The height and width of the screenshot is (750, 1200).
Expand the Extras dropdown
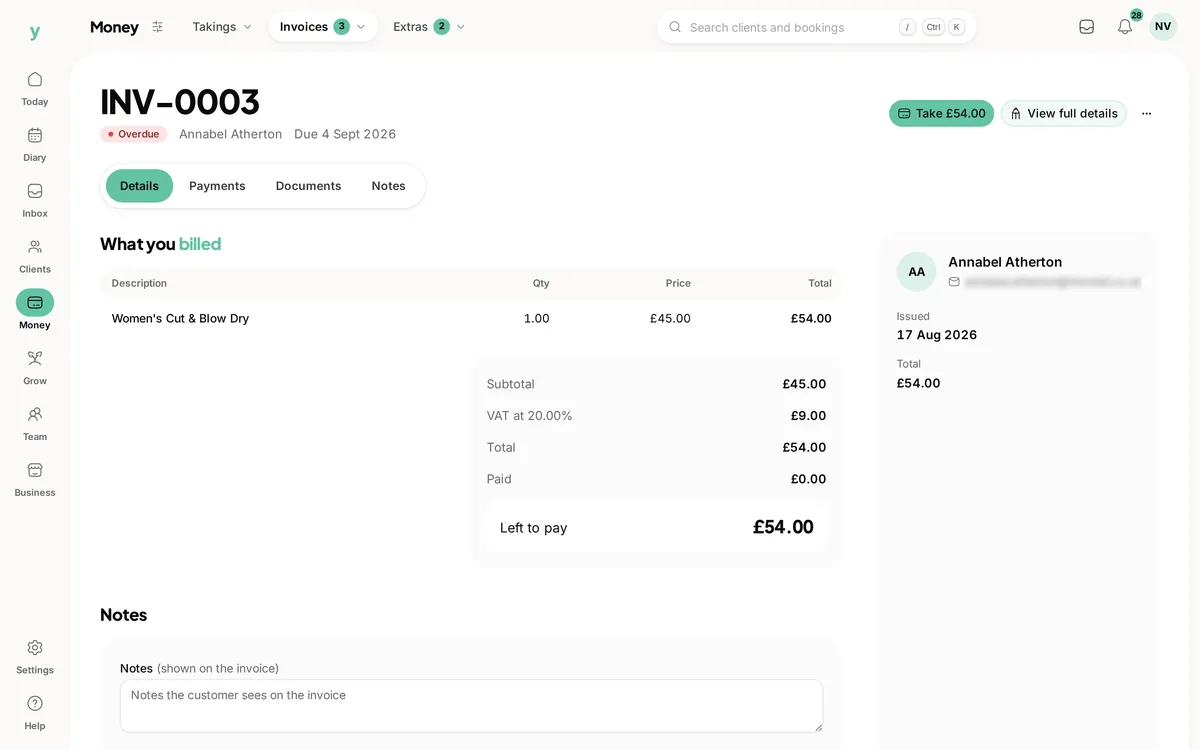429,27
